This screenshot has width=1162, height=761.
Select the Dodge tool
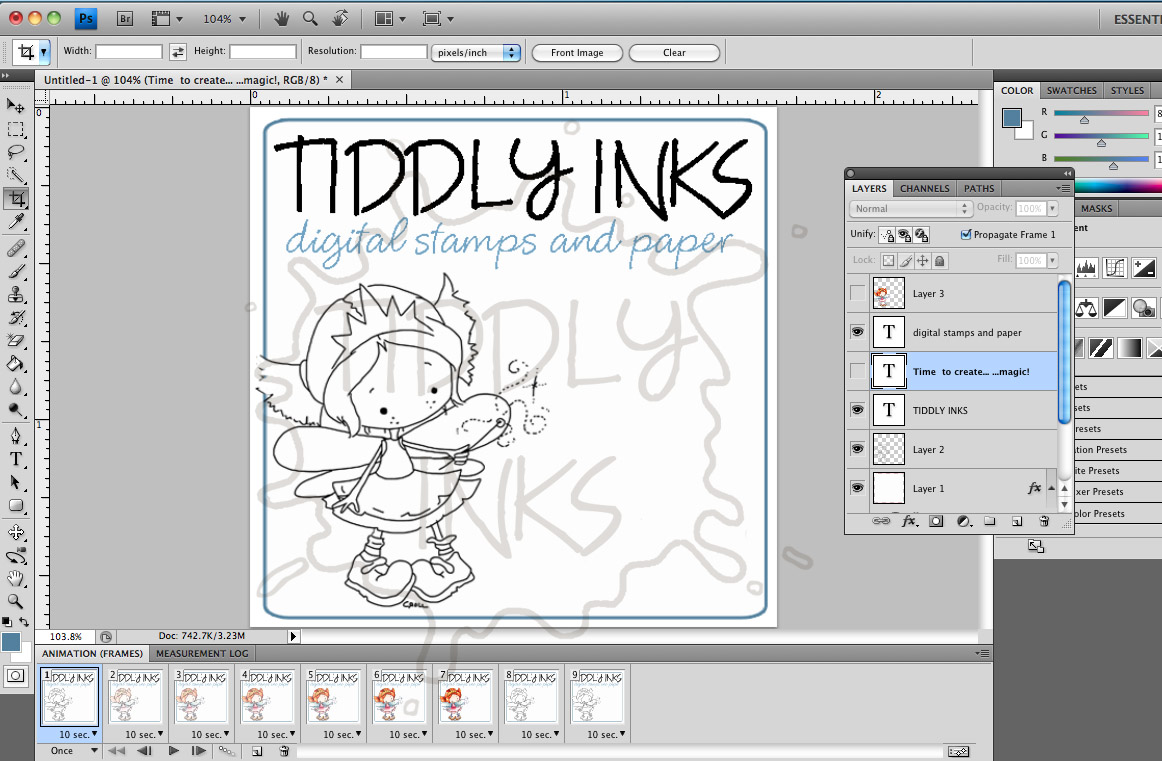[16, 410]
